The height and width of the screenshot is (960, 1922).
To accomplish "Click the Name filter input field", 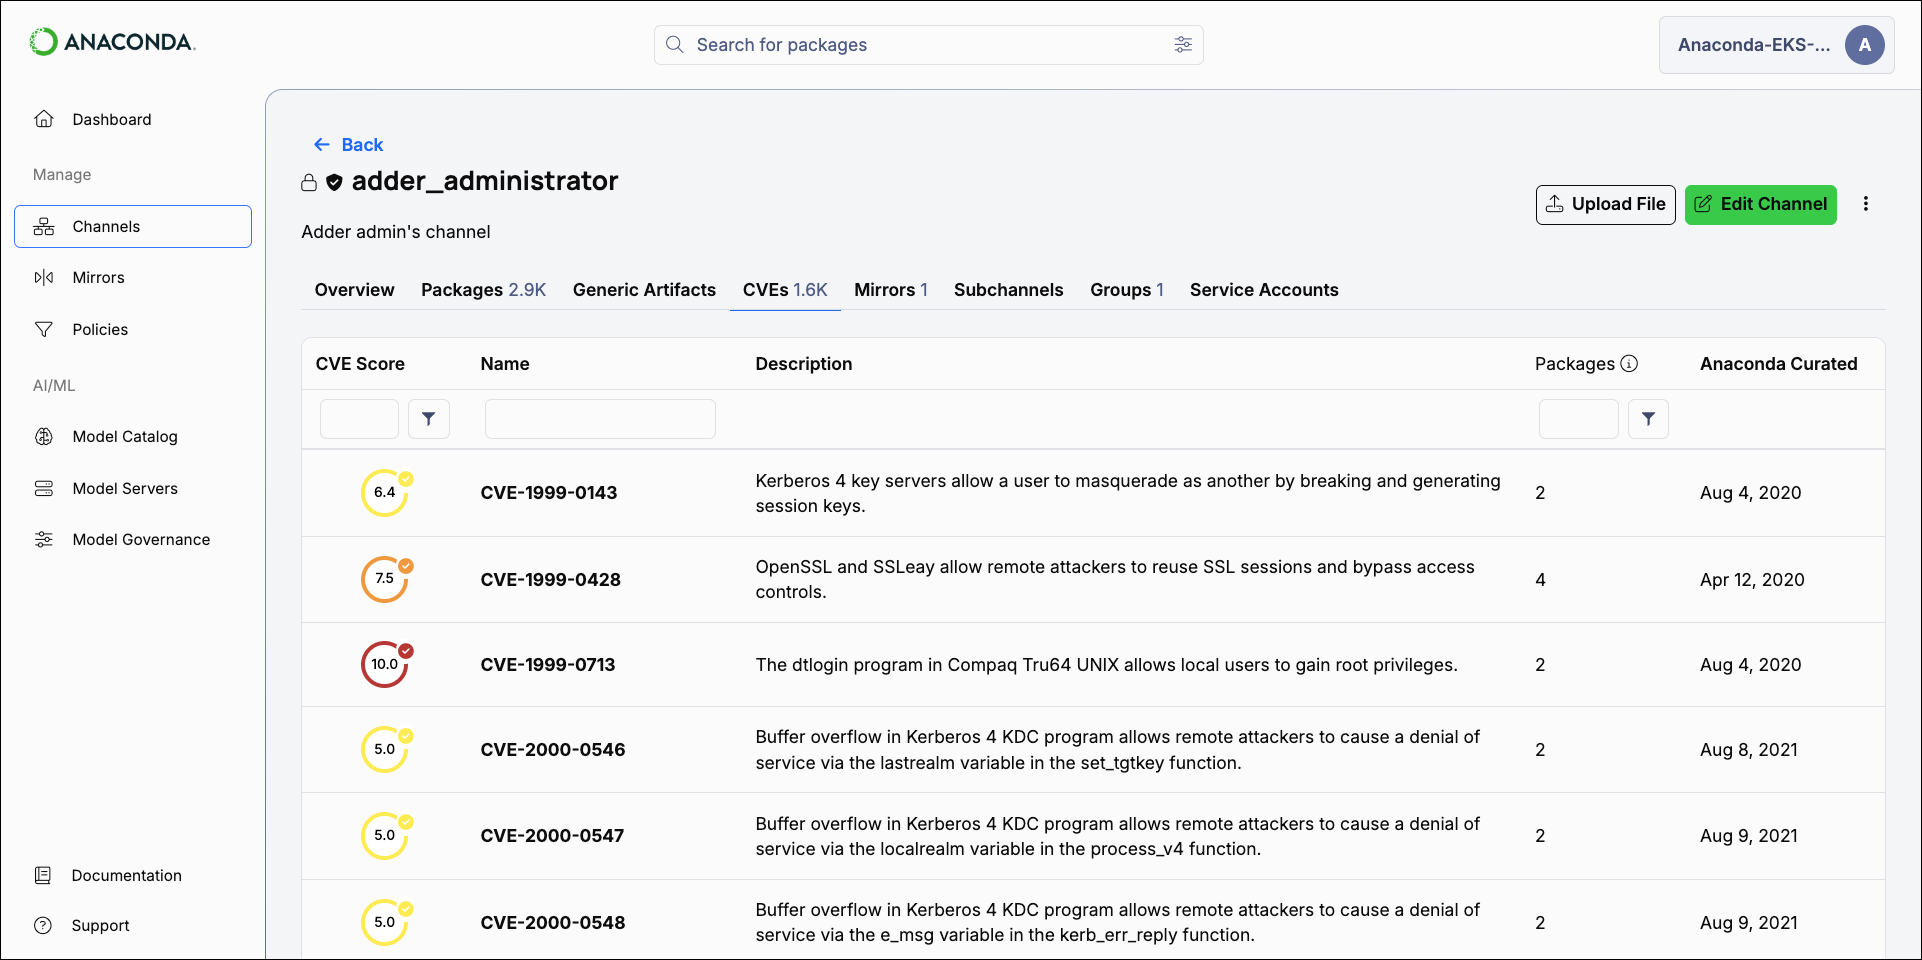I will pos(599,418).
